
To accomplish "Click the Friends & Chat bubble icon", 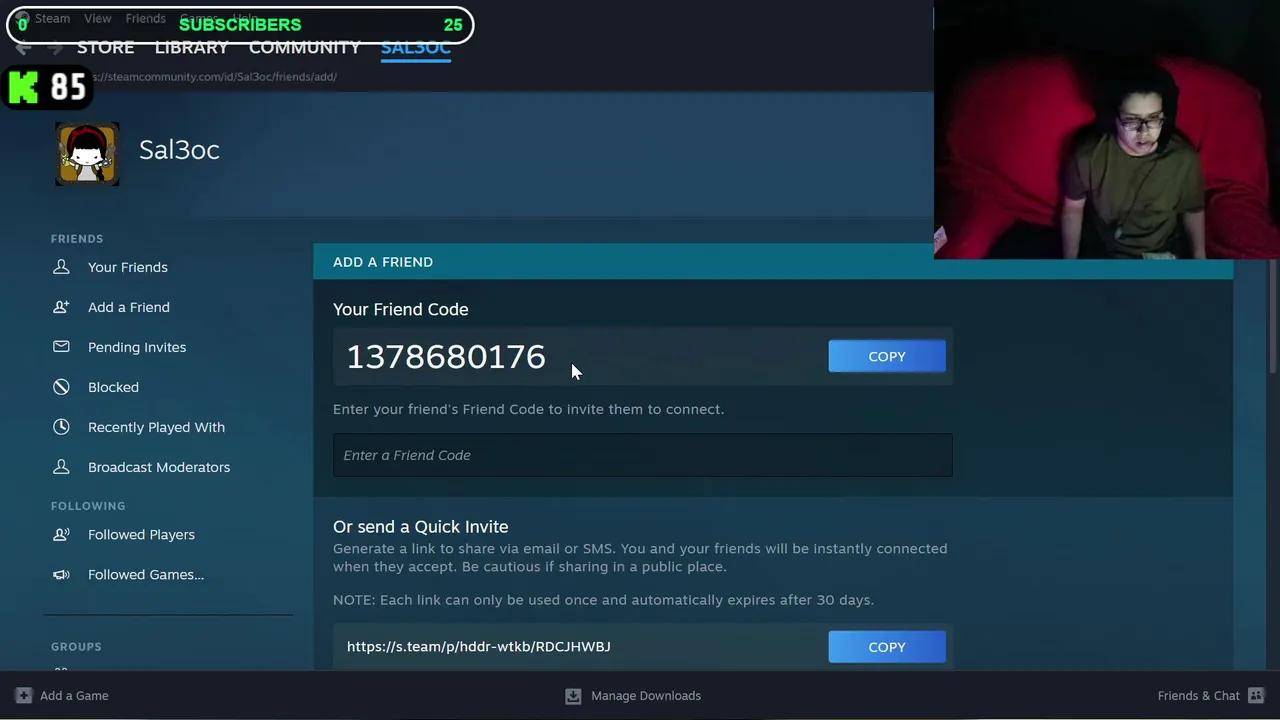I will (x=1255, y=695).
